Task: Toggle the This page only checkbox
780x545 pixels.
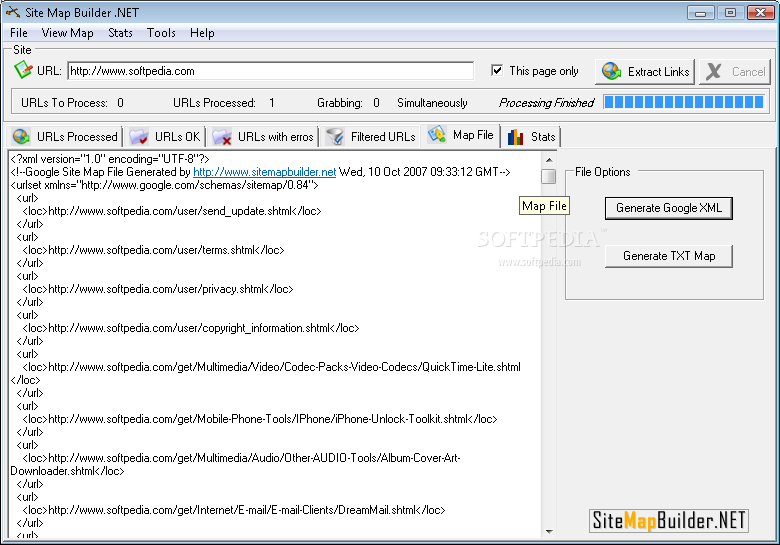Action: click(496, 70)
